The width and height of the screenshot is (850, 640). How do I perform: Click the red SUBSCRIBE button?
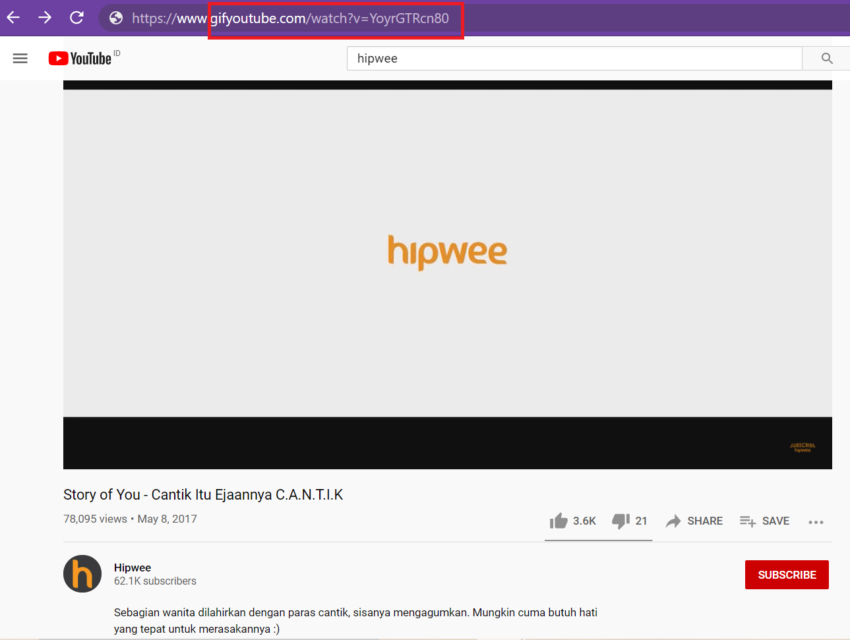pyautogui.click(x=787, y=574)
